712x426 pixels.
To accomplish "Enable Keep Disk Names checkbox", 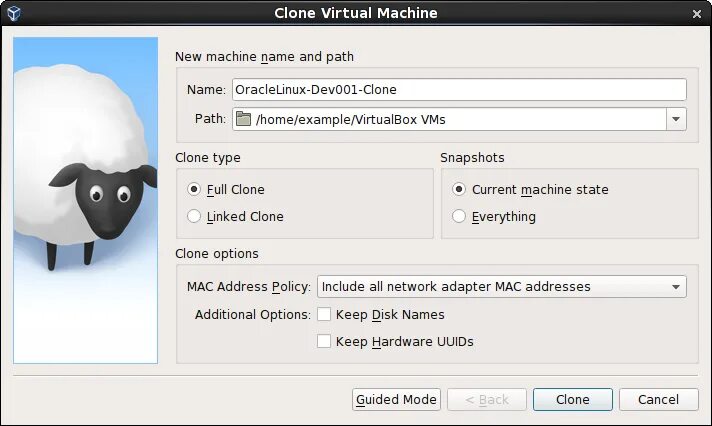I will (324, 314).
